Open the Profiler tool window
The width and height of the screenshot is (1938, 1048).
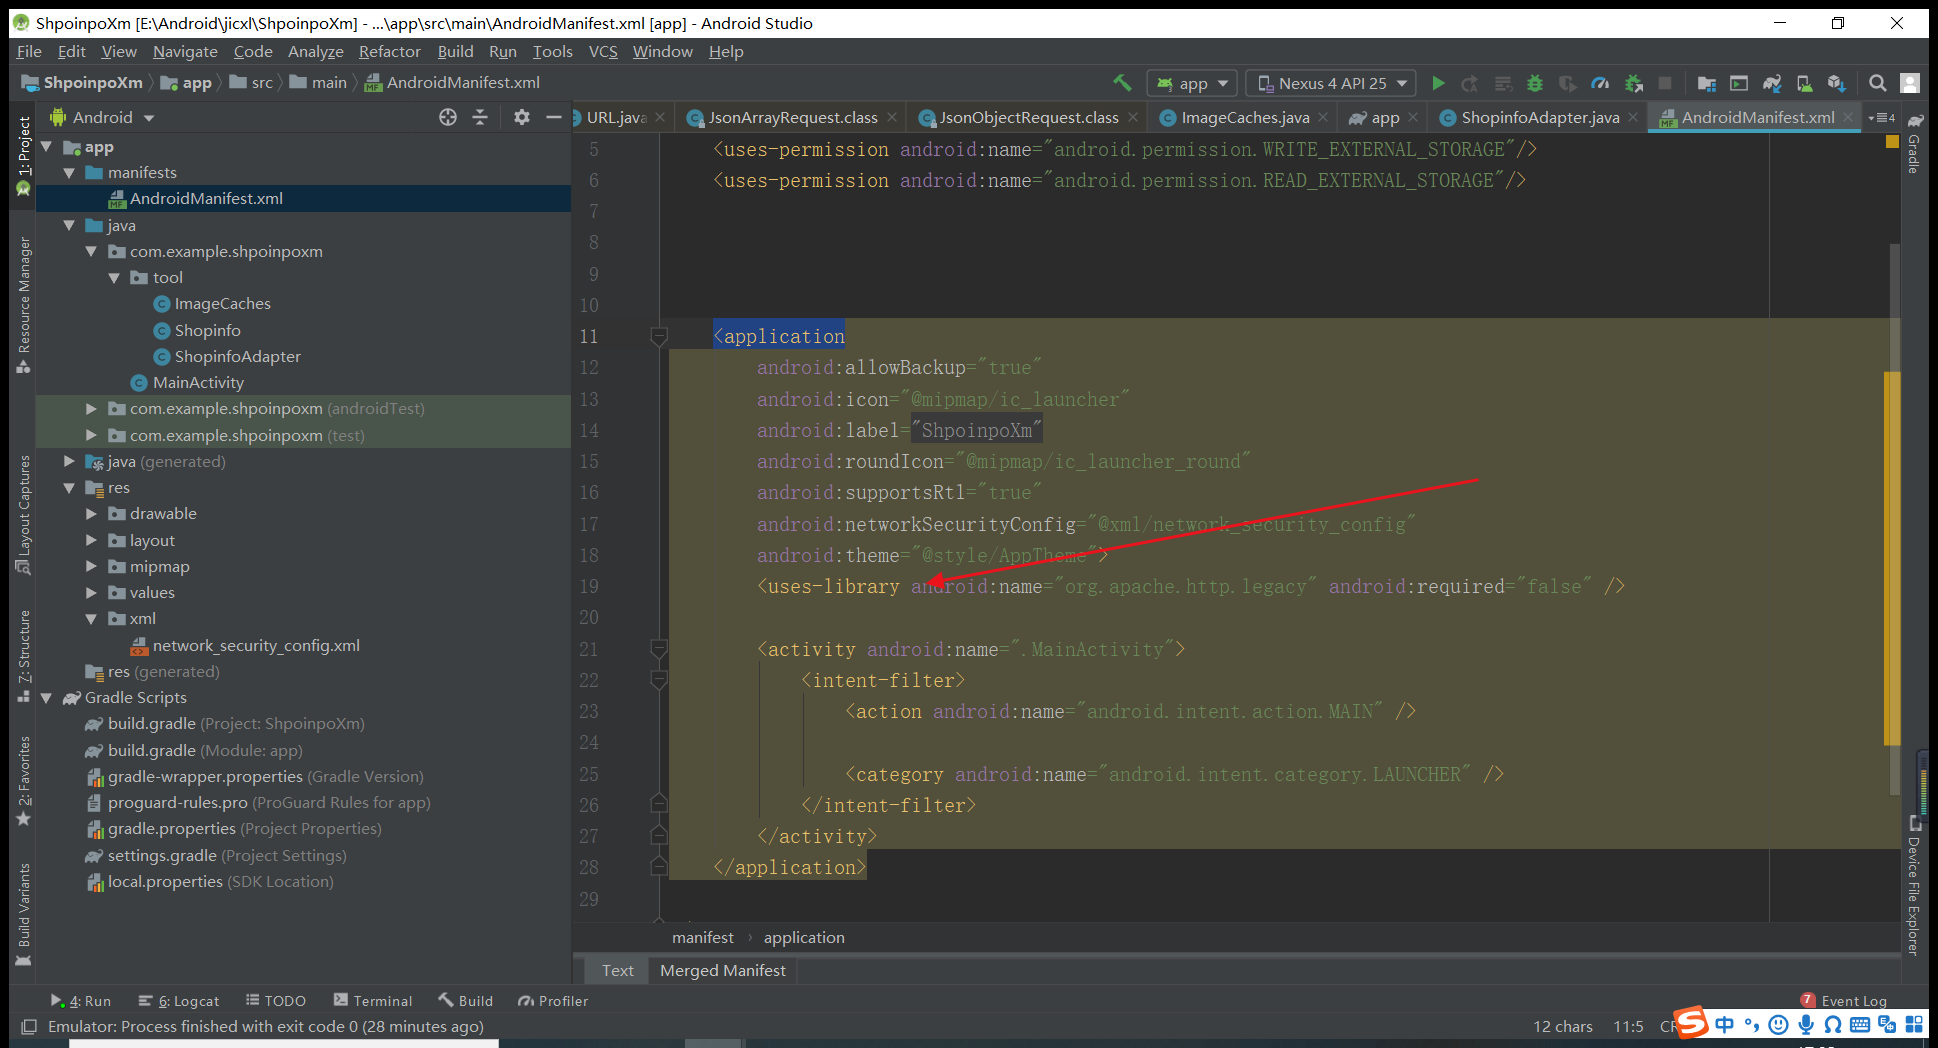[x=553, y=1001]
